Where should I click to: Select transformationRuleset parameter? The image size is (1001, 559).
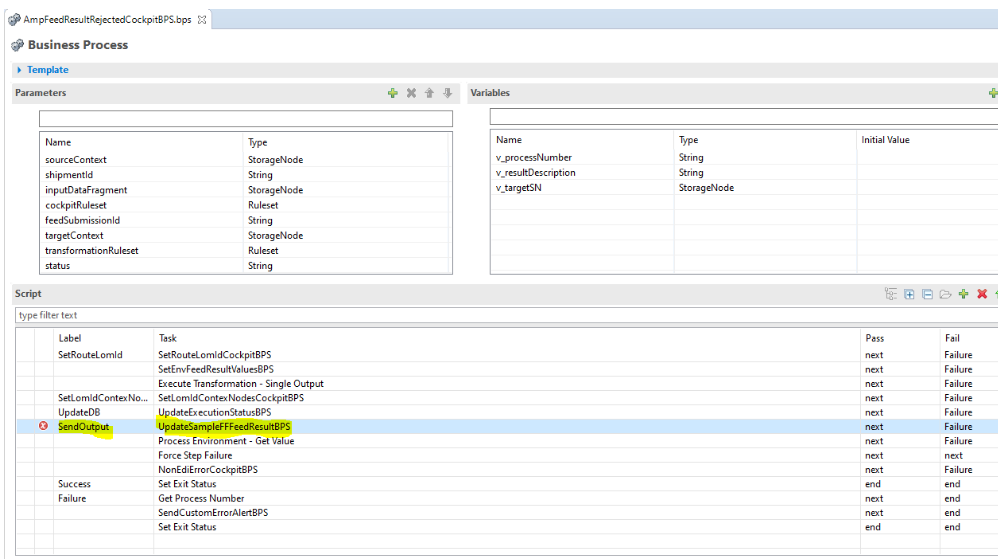91,251
